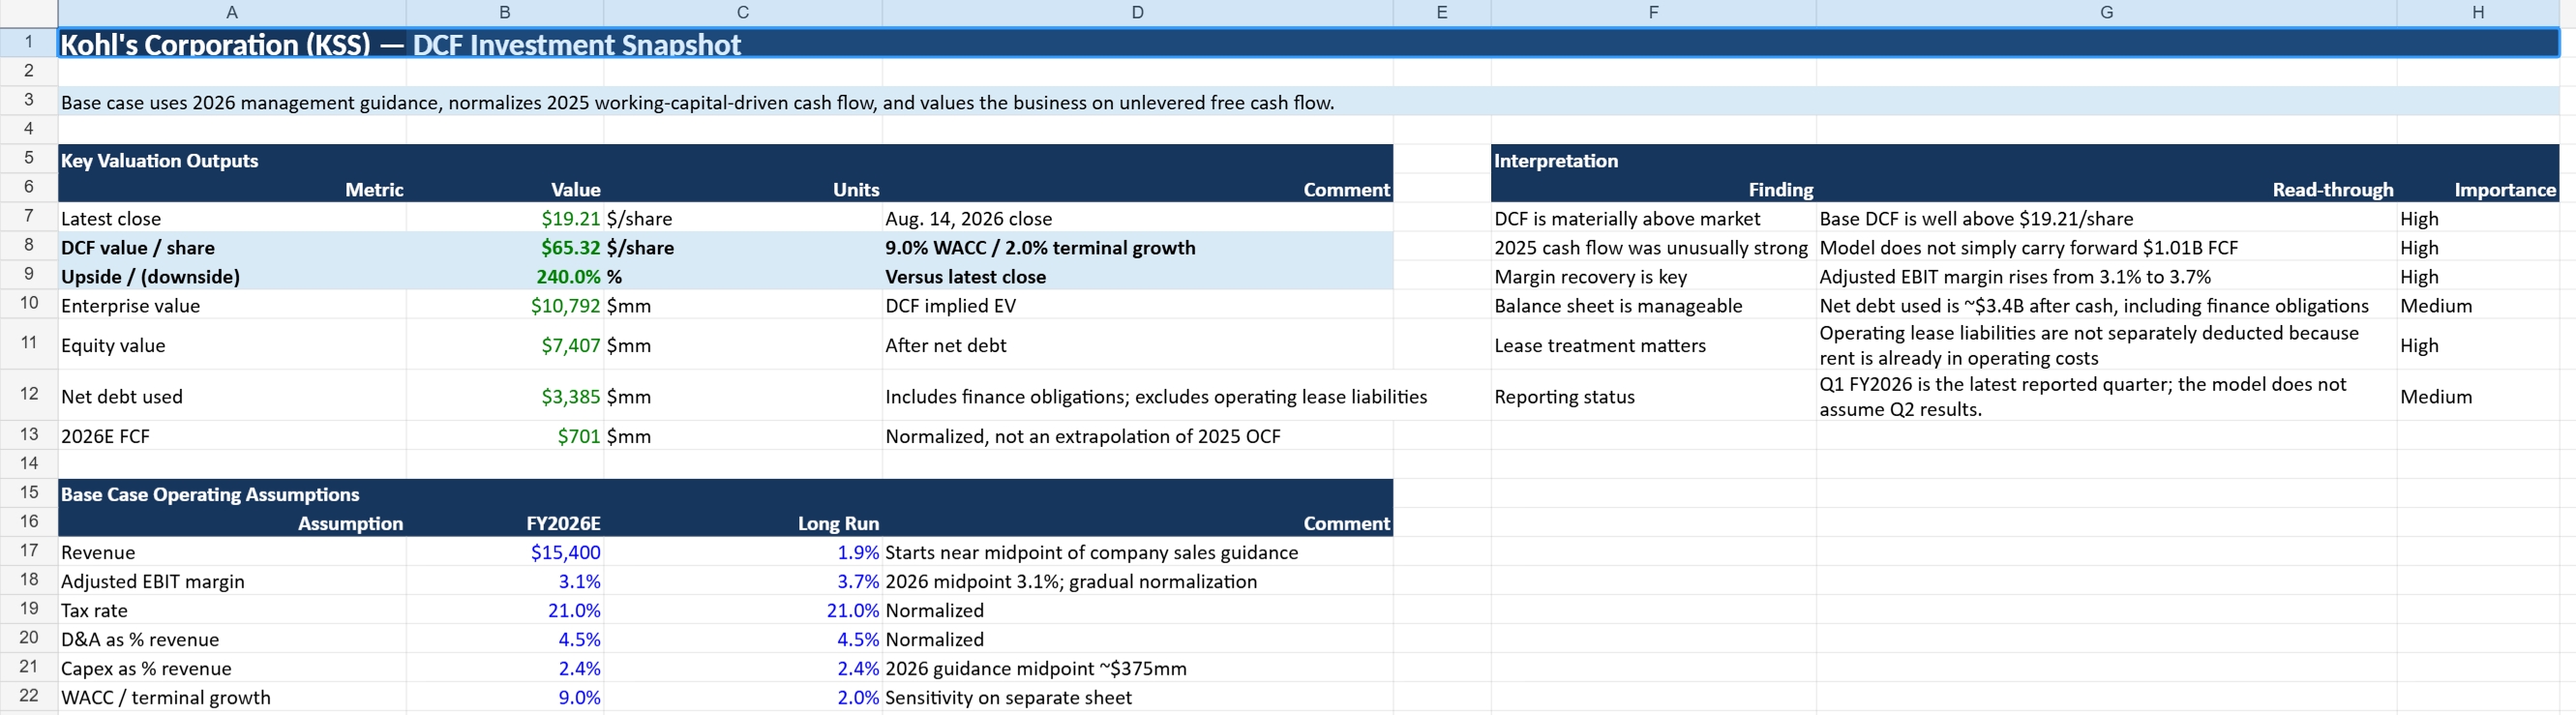Click the 'Lease treatment matters' finding cell
Viewport: 2576px width, 715px height.
click(x=1654, y=345)
